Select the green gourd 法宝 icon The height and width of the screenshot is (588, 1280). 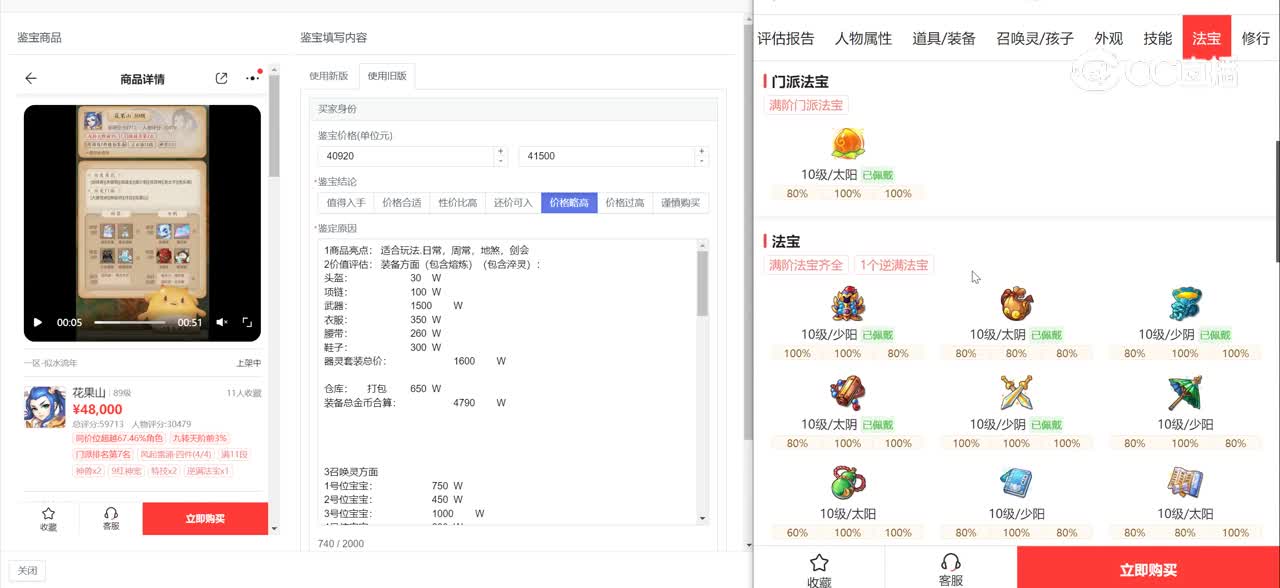(x=847, y=484)
